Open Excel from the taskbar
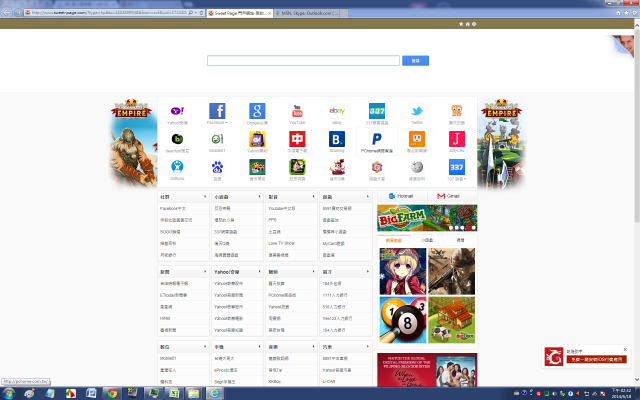Viewport: 640px width, 400px height. point(174,393)
